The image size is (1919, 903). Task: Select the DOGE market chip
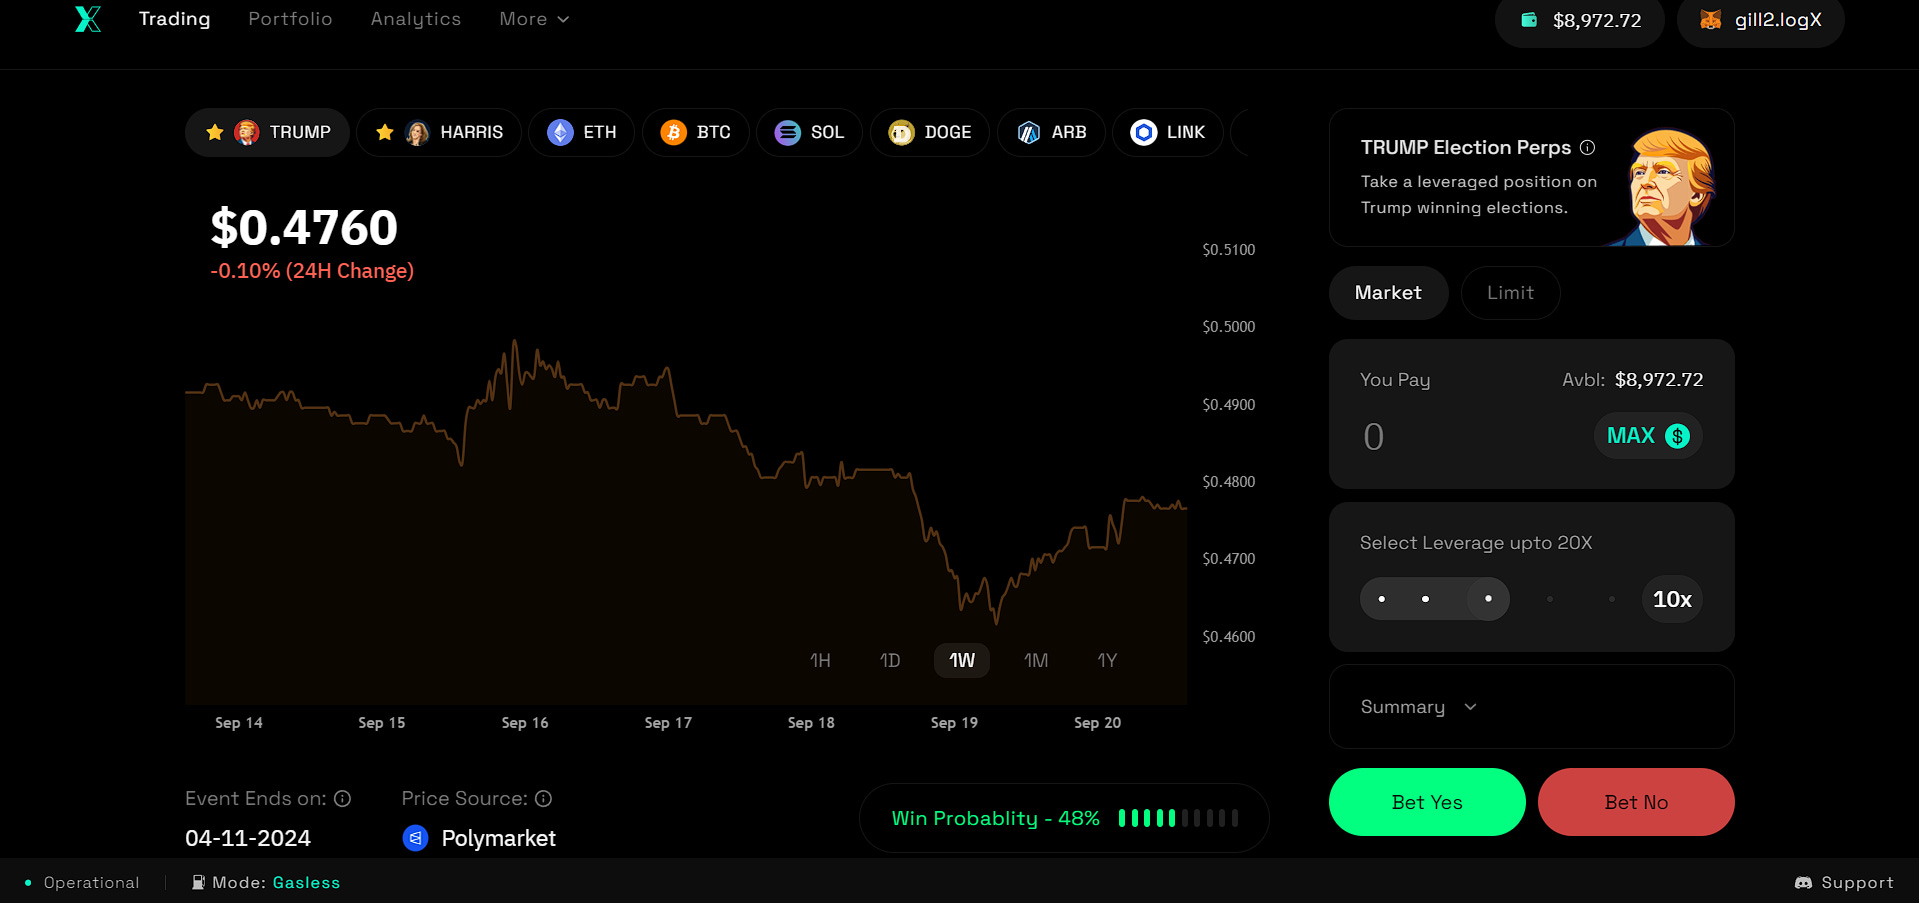[930, 132]
